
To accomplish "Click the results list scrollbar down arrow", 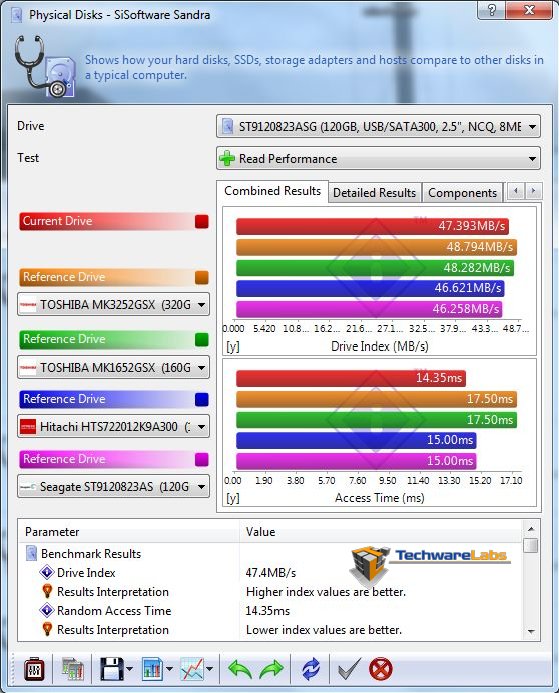I will coord(531,632).
